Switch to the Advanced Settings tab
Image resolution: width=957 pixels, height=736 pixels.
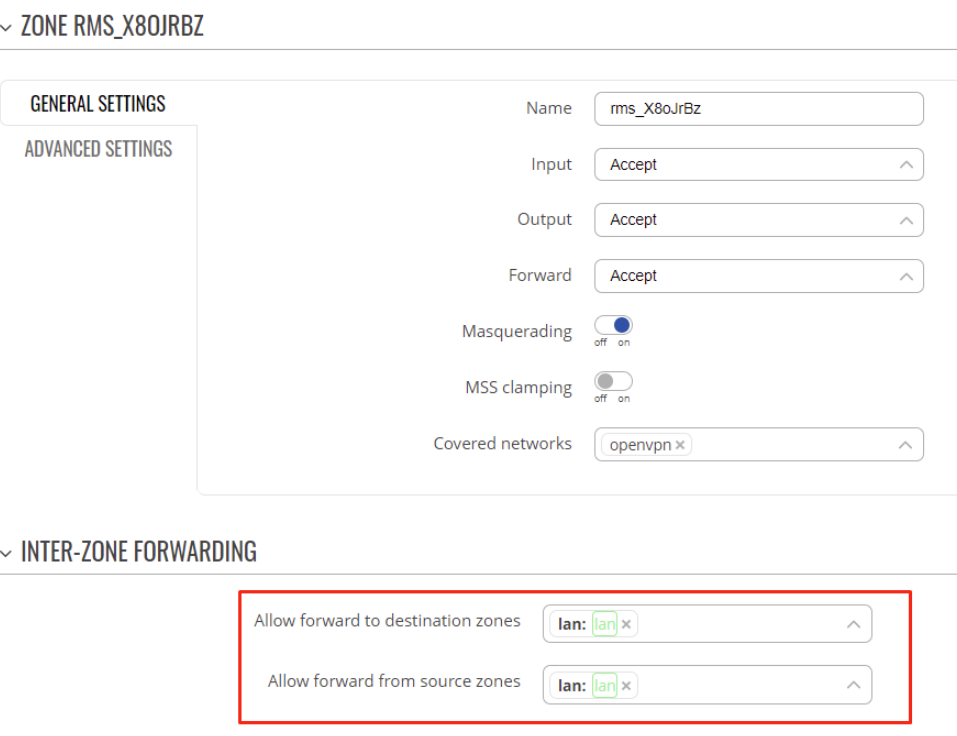98,149
